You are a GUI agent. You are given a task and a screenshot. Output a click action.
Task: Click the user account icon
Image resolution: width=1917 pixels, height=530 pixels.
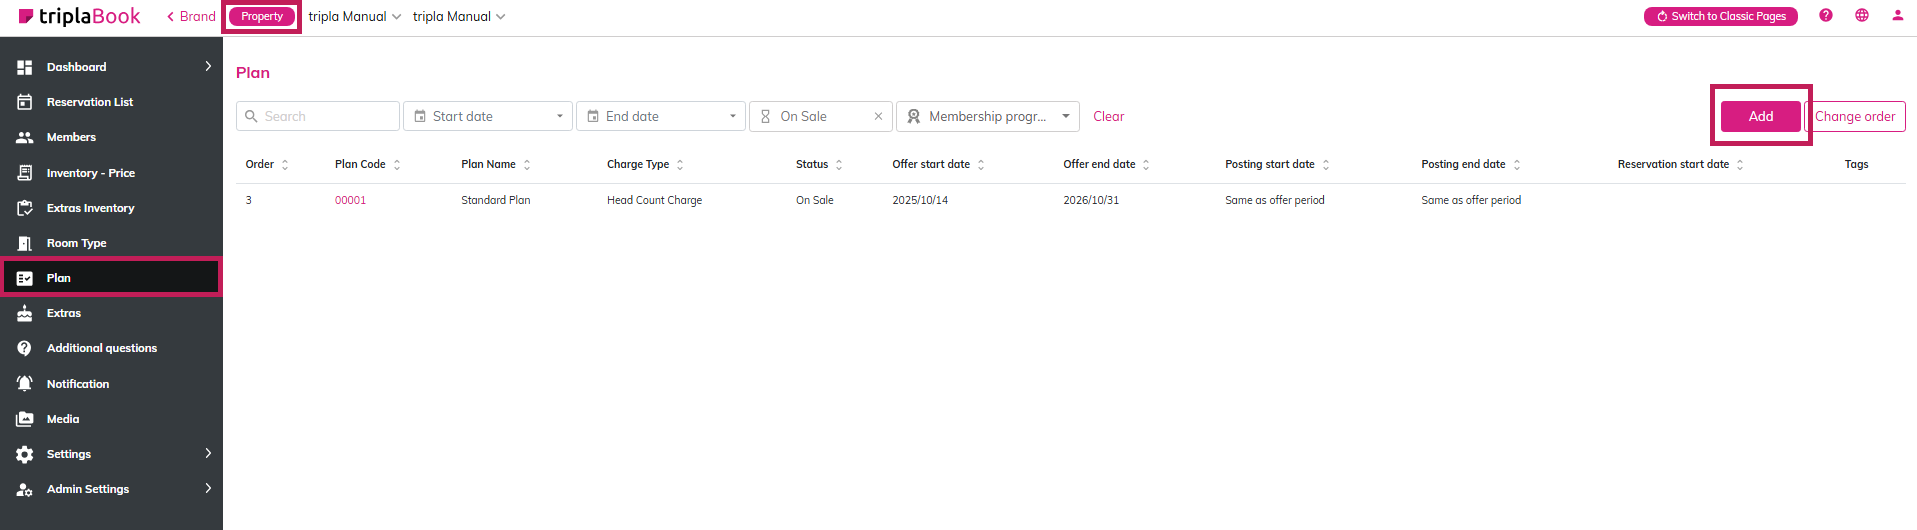point(1897,16)
